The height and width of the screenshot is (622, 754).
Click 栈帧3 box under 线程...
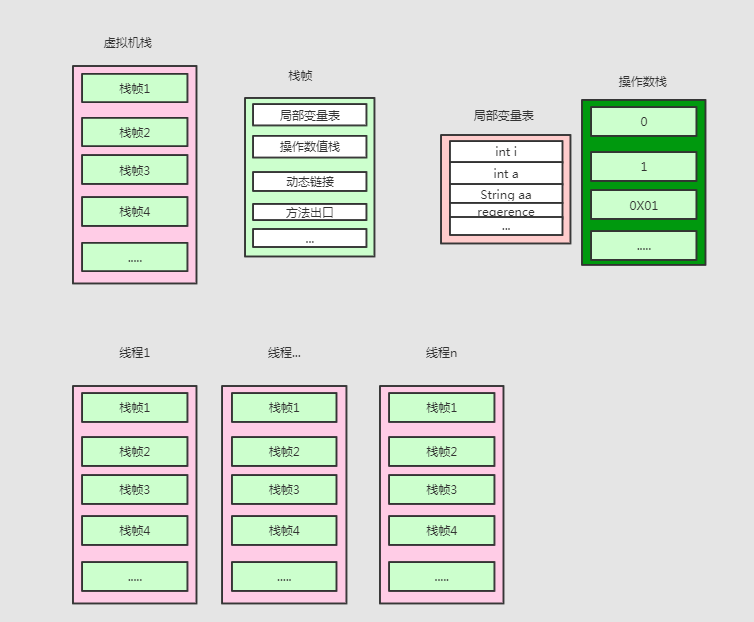(x=284, y=490)
